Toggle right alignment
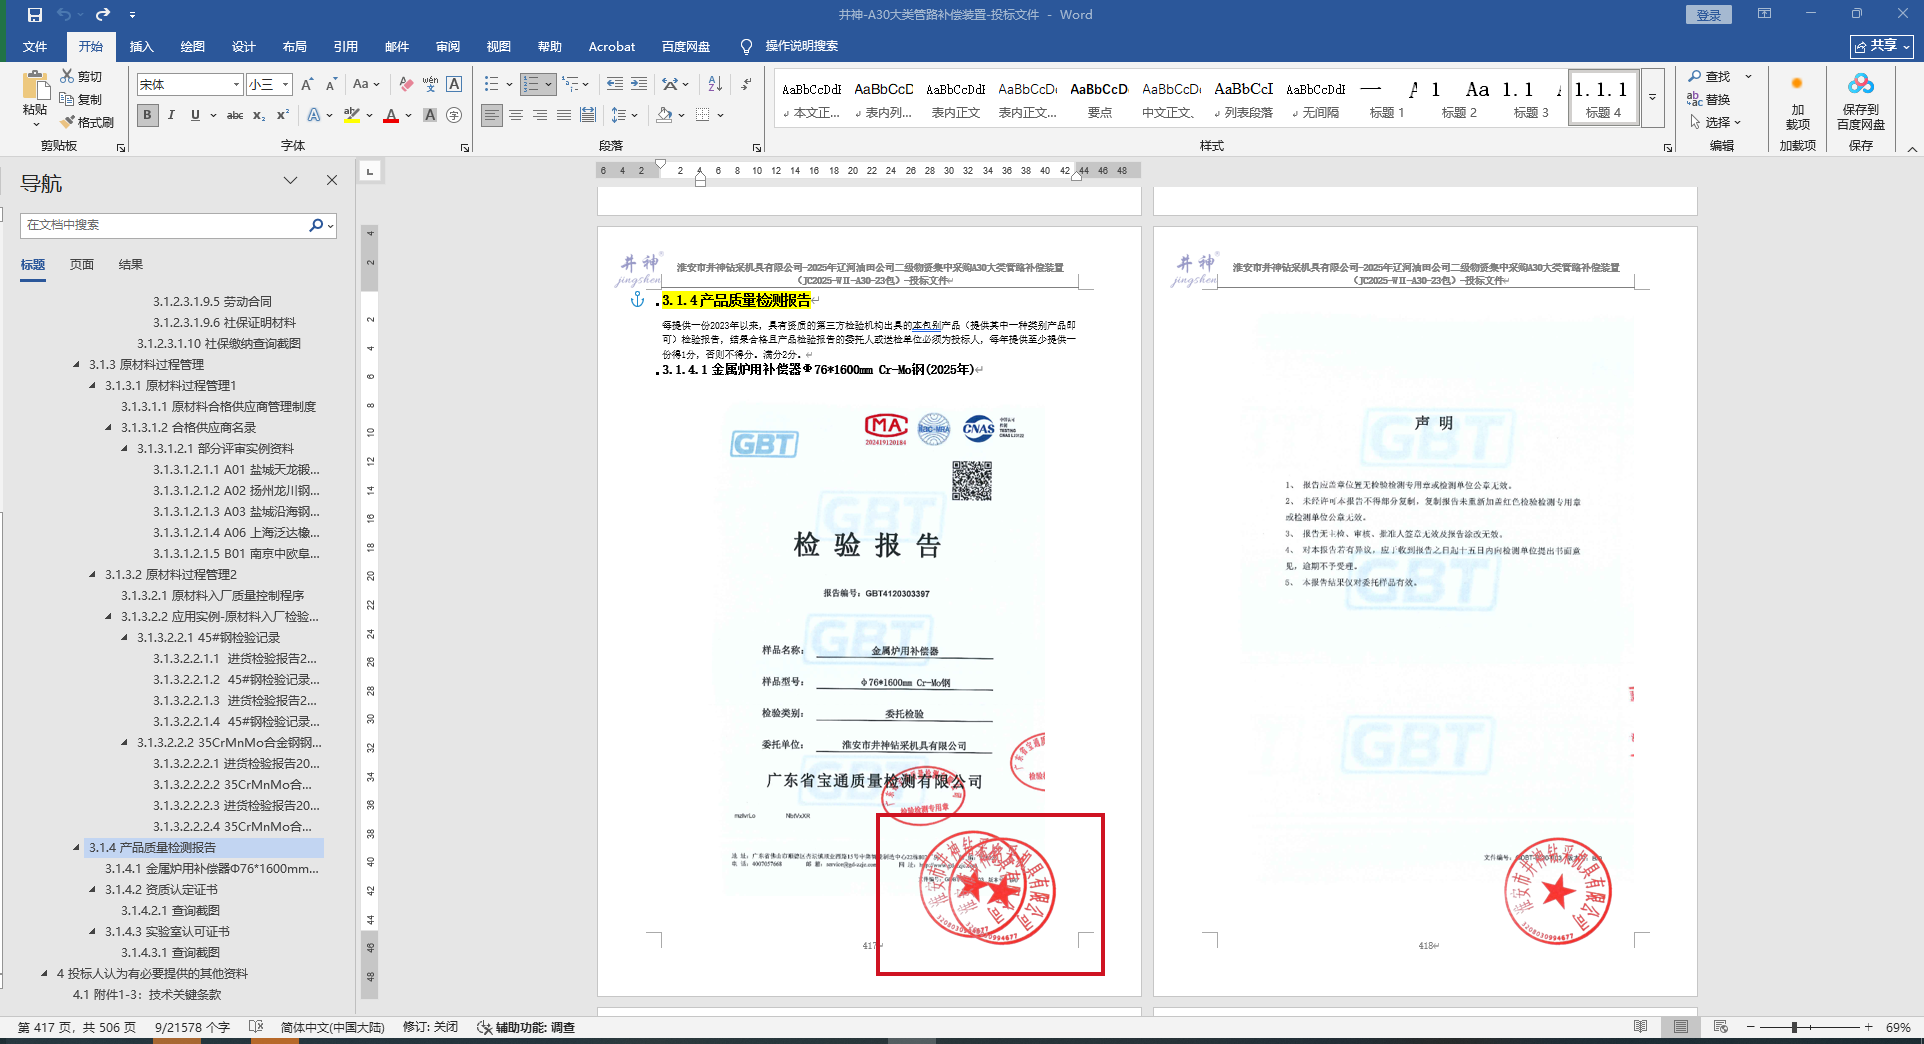The image size is (1924, 1044). pyautogui.click(x=540, y=115)
